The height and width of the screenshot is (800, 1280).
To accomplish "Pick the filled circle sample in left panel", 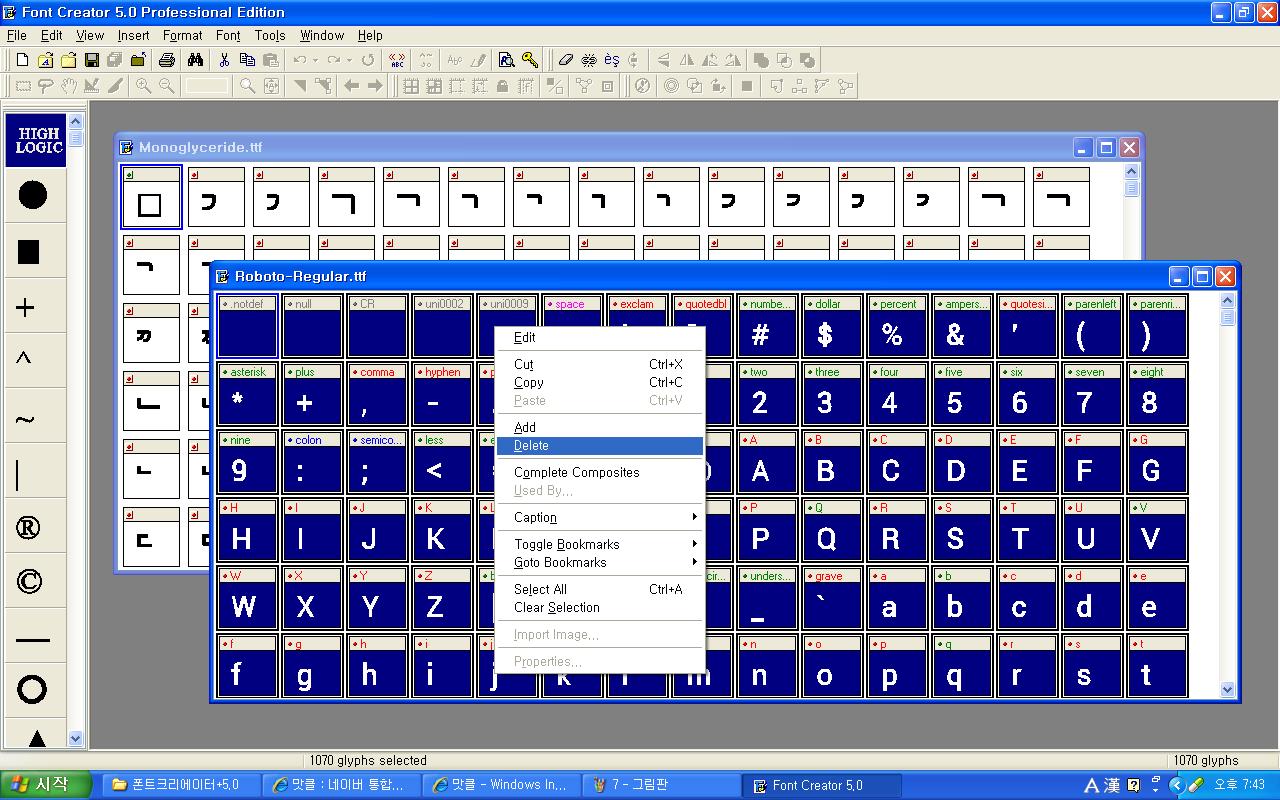I will pos(33,195).
